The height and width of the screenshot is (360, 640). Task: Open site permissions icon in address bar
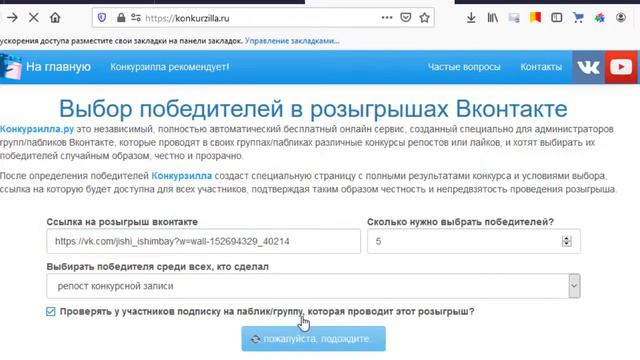click(136, 18)
